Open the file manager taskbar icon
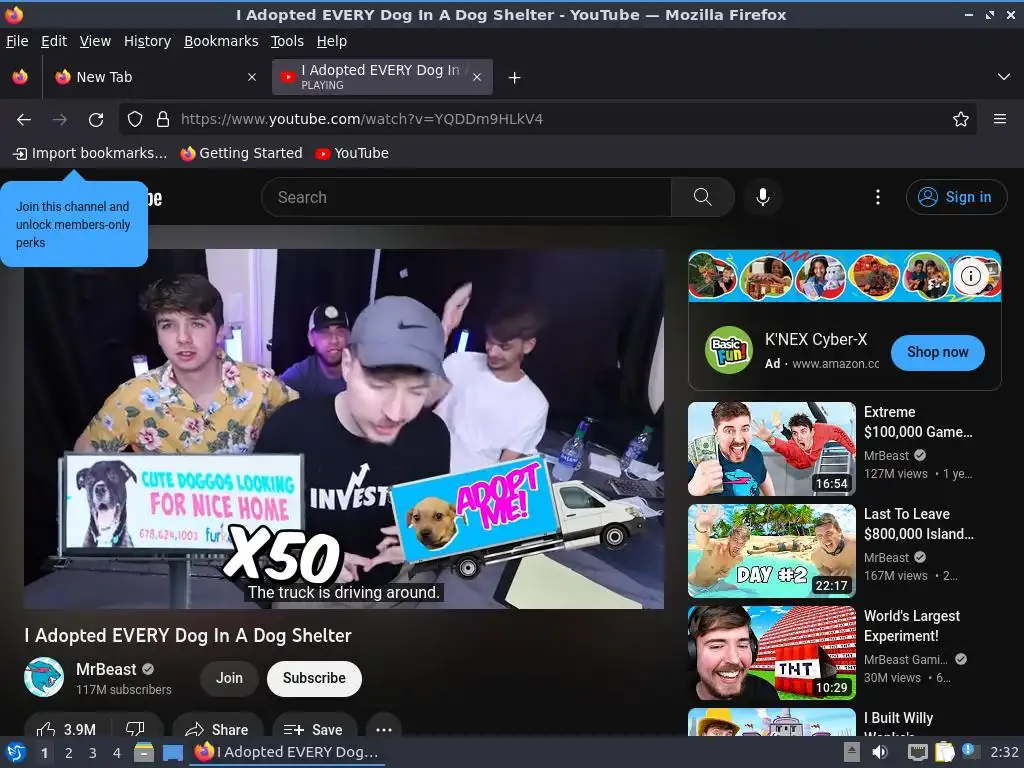This screenshot has height=768, width=1024. click(x=144, y=753)
